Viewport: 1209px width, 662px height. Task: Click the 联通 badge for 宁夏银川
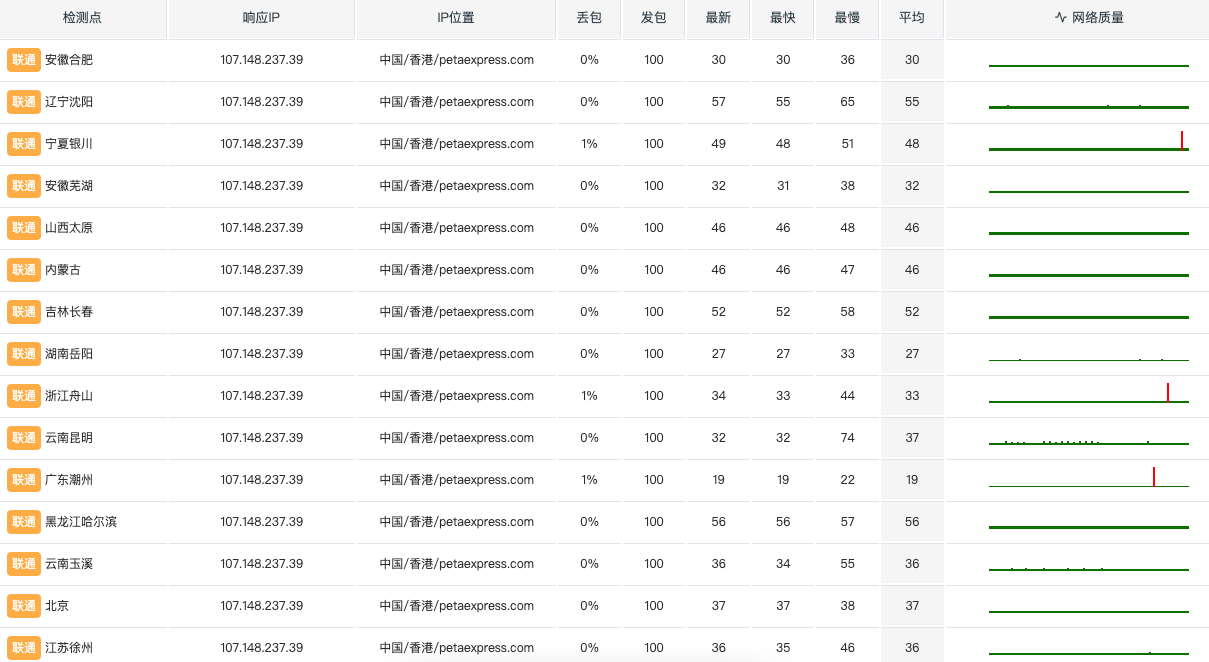[24, 144]
